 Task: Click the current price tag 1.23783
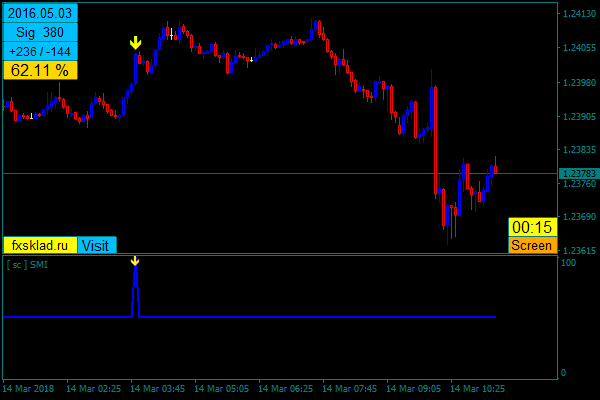coord(576,174)
